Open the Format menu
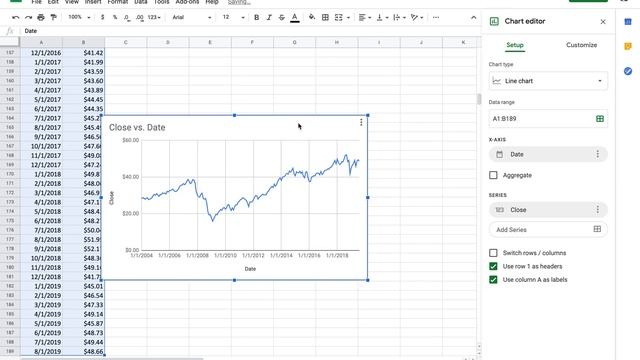This screenshot has width=640, height=360. (118, 2)
